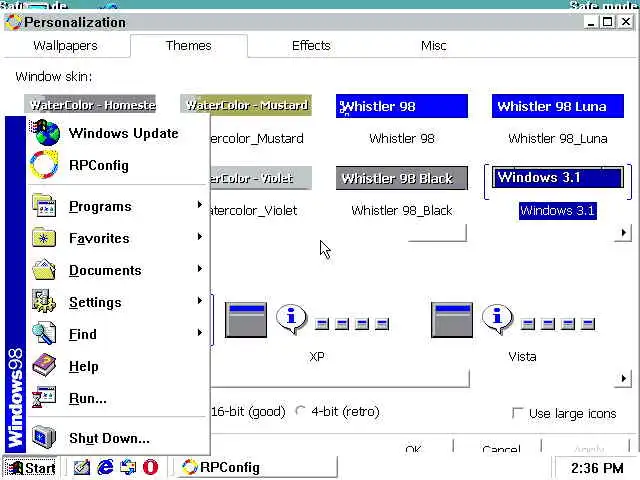Open Settings gear icon in Start menu
The height and width of the screenshot is (480, 640).
(x=44, y=301)
